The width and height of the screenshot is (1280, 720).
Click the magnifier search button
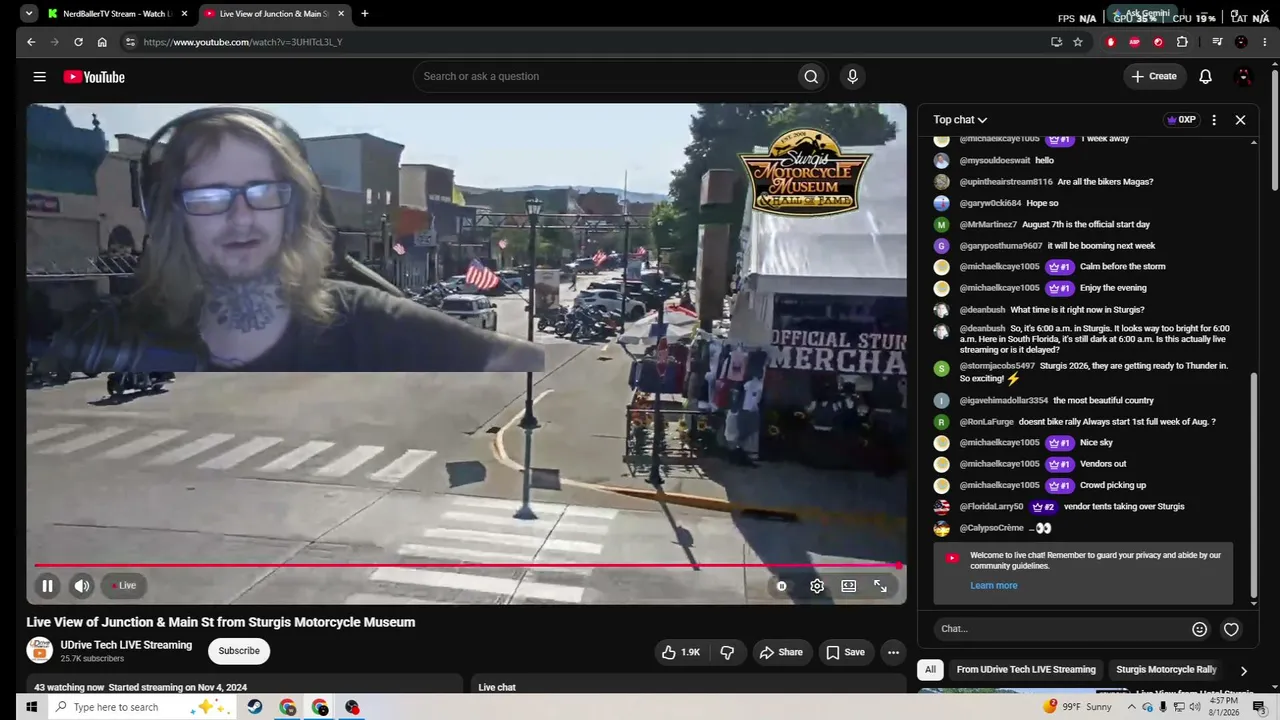tap(811, 77)
